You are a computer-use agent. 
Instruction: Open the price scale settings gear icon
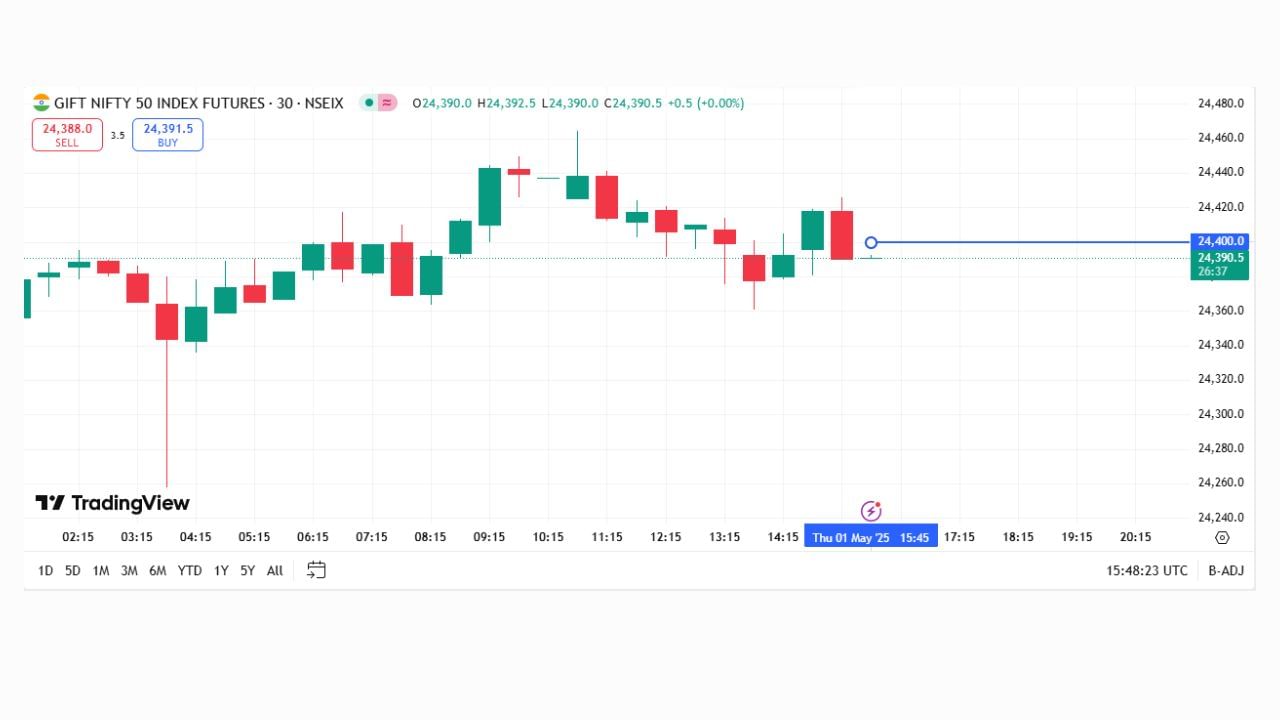click(x=1222, y=538)
